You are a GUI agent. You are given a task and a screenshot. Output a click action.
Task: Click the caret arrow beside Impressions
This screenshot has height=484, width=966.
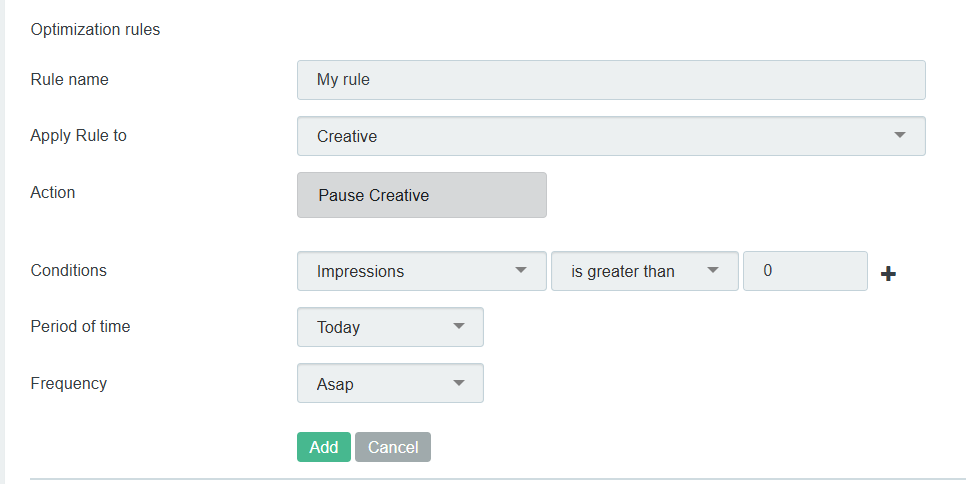click(520, 270)
